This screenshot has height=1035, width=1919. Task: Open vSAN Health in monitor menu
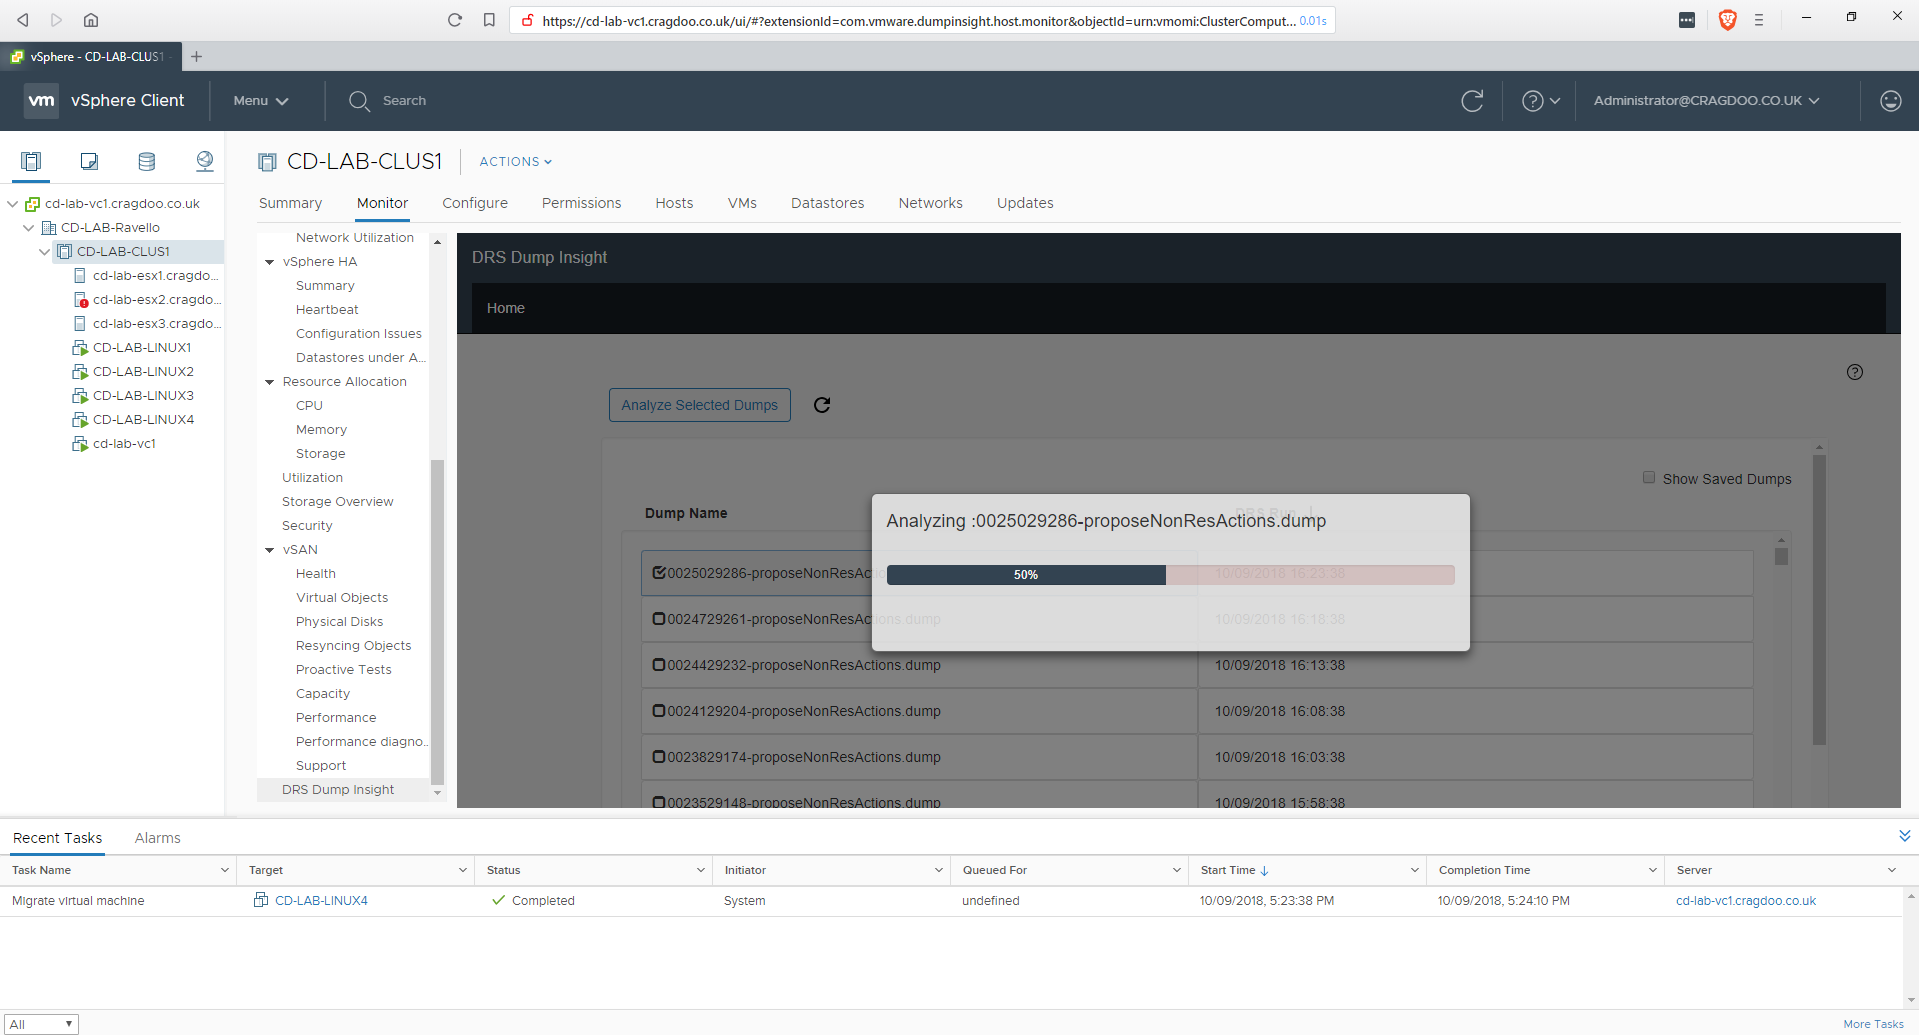coord(316,574)
